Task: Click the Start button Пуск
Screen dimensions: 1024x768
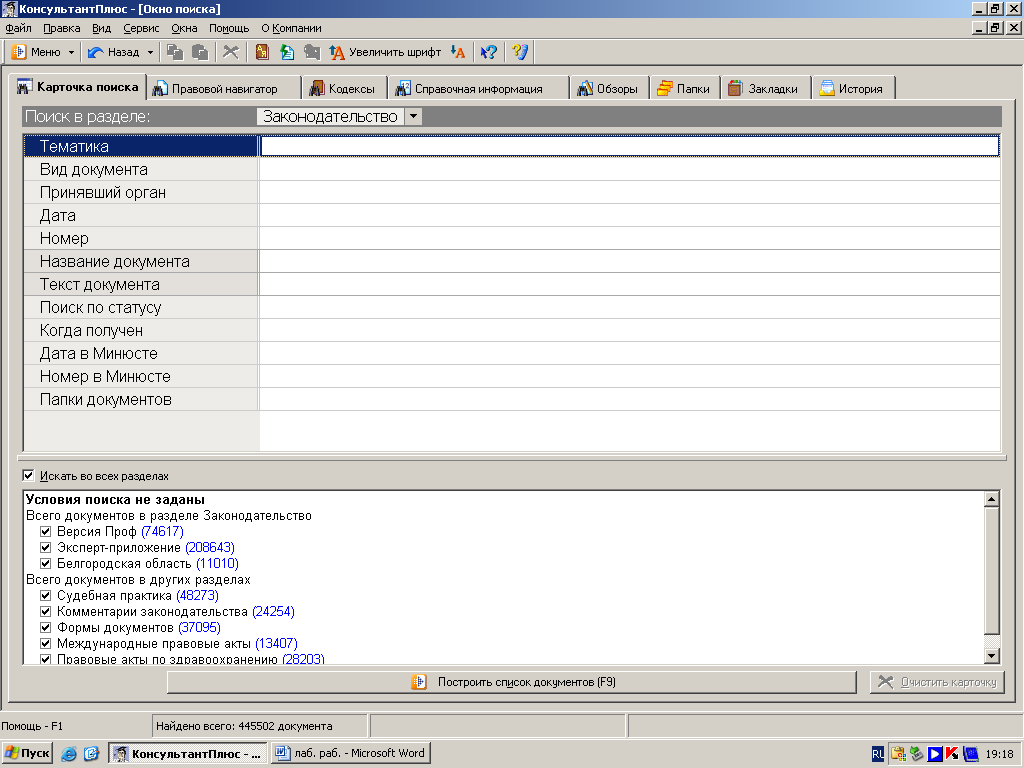Action: click(27, 754)
